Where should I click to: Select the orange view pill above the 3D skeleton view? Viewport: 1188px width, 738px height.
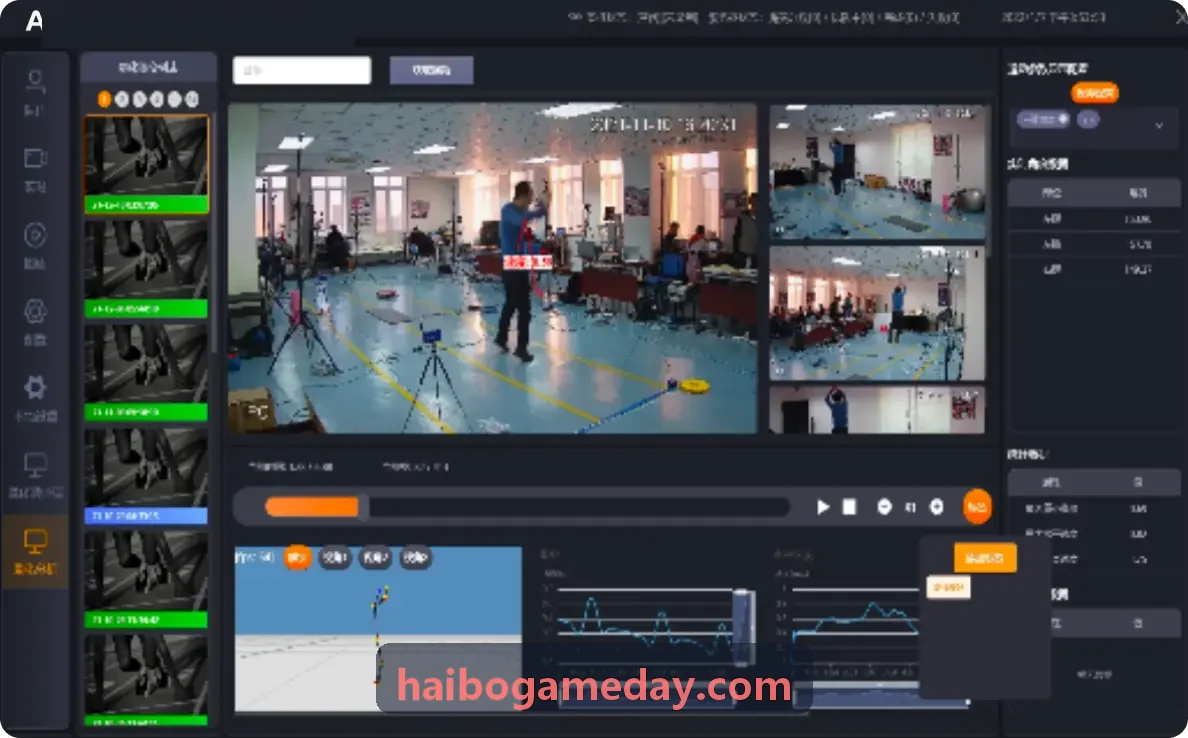coord(297,558)
